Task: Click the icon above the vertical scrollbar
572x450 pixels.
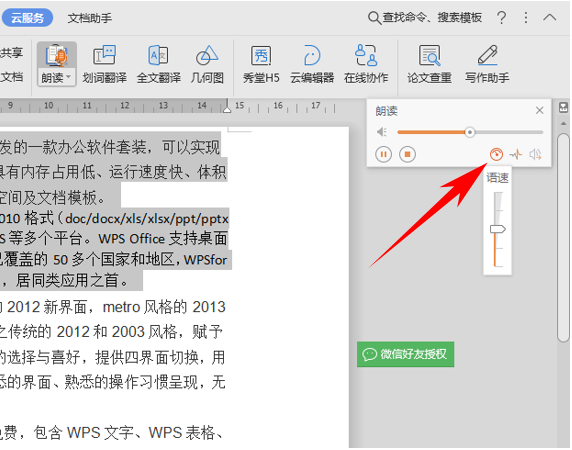Action: (x=563, y=107)
